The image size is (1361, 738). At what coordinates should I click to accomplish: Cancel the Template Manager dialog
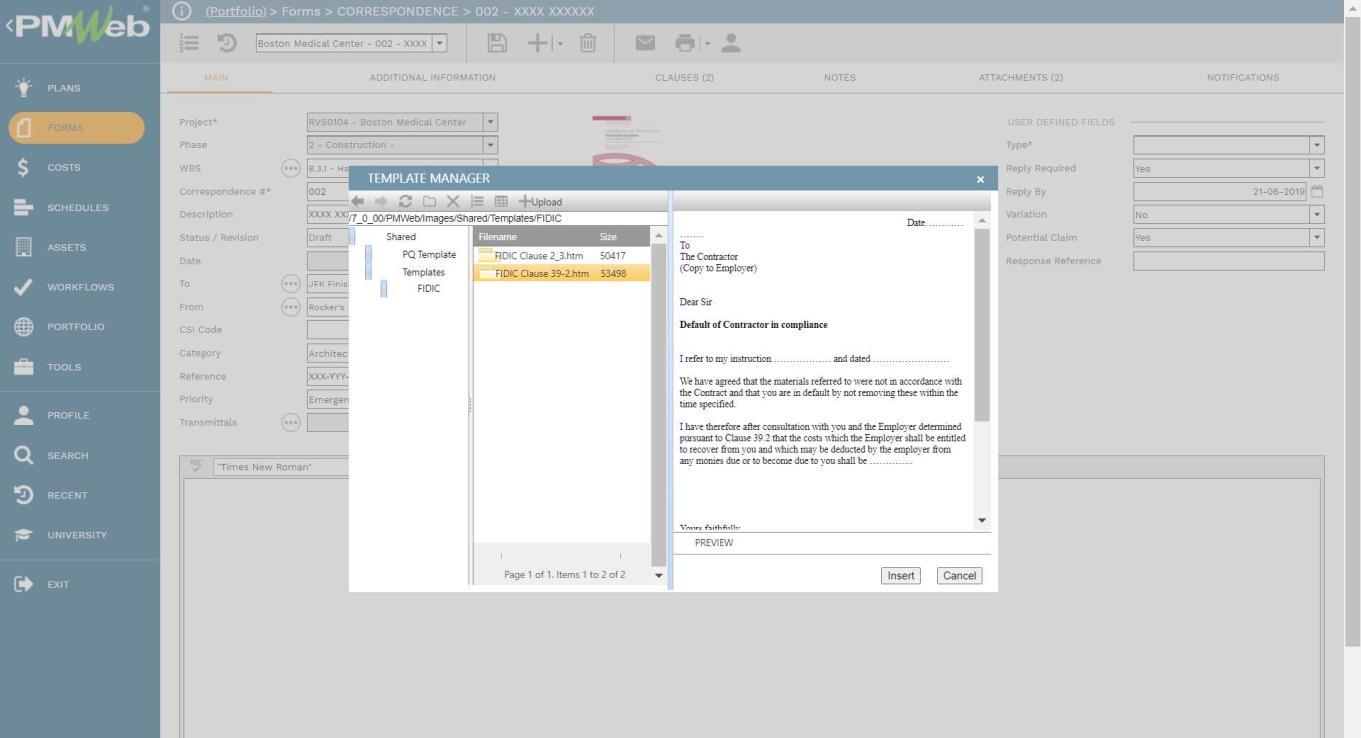[959, 575]
